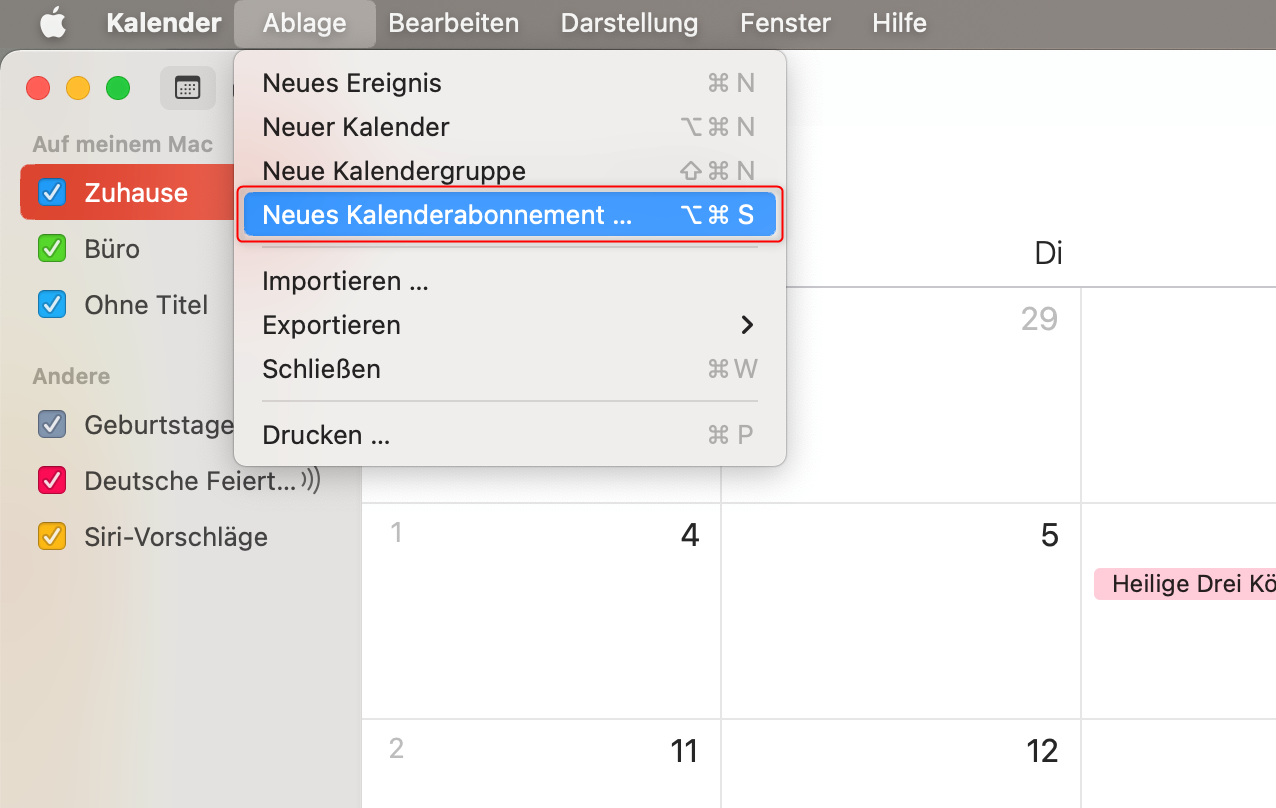Toggle the Geburtstage calendar checkbox
The image size is (1276, 808).
(51, 424)
